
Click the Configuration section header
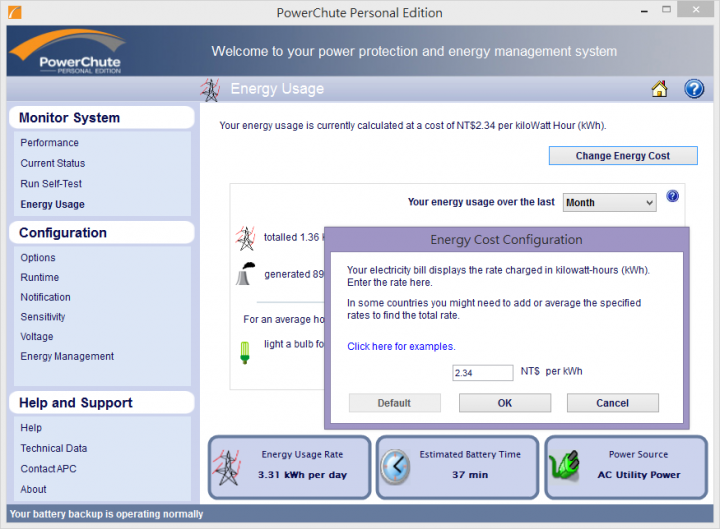coord(101,233)
